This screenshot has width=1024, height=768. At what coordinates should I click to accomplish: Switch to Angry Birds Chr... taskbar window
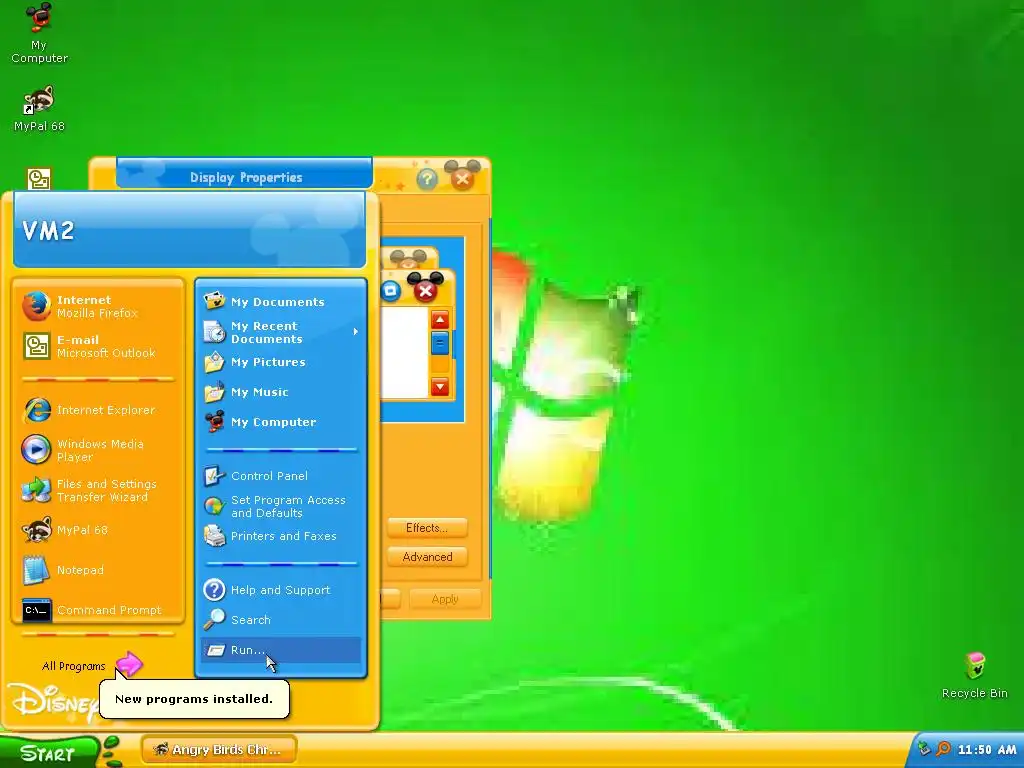click(x=219, y=750)
